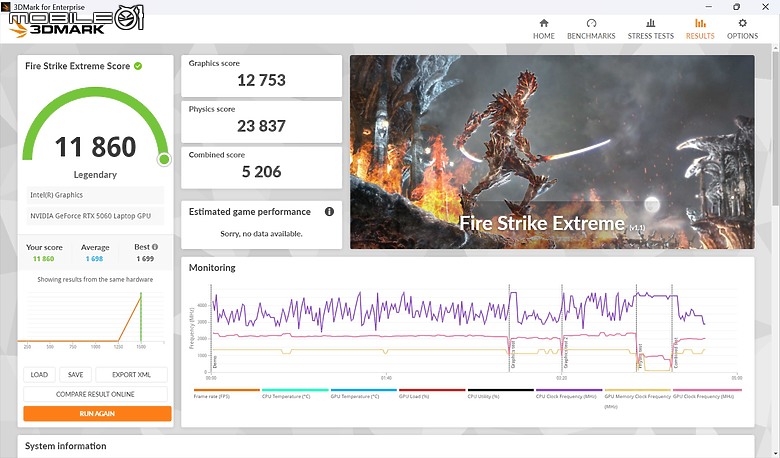The width and height of the screenshot is (780, 458).
Task: Click the Home house icon
Action: (544, 23)
